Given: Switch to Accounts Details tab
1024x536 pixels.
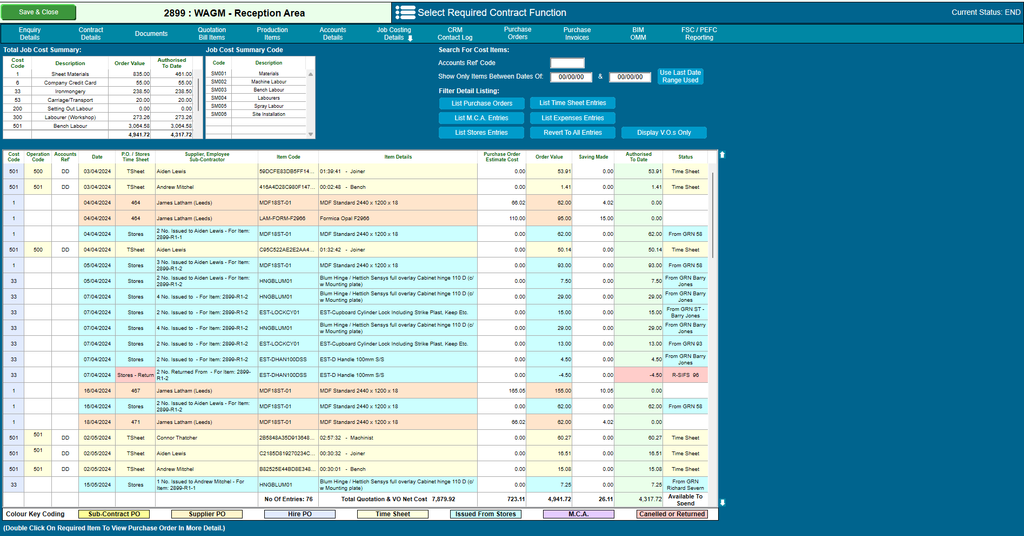Looking at the screenshot, I should [x=332, y=34].
